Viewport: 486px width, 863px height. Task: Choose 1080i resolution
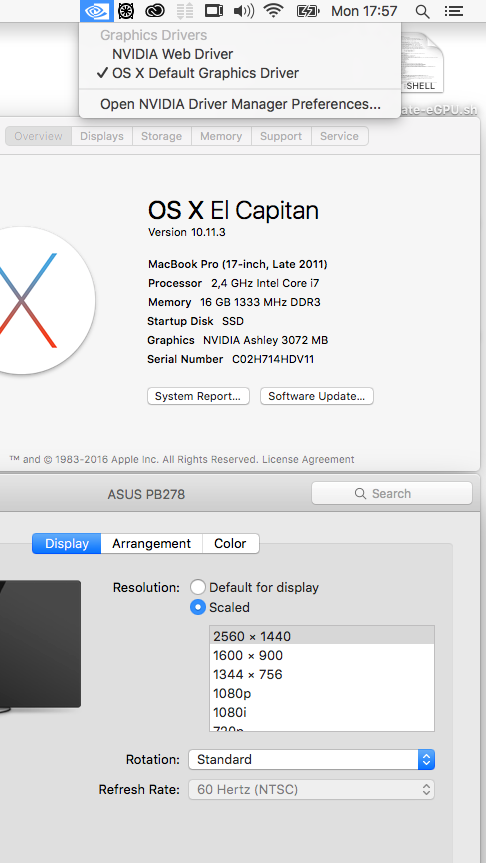(x=322, y=713)
